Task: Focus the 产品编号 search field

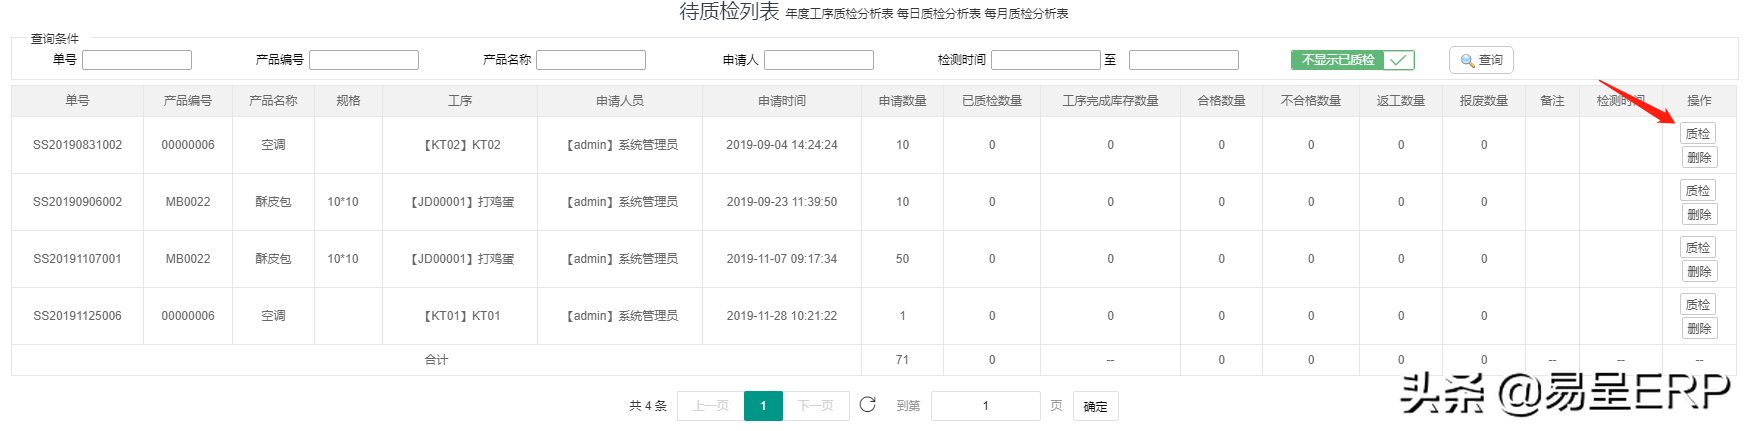Action: (x=363, y=60)
